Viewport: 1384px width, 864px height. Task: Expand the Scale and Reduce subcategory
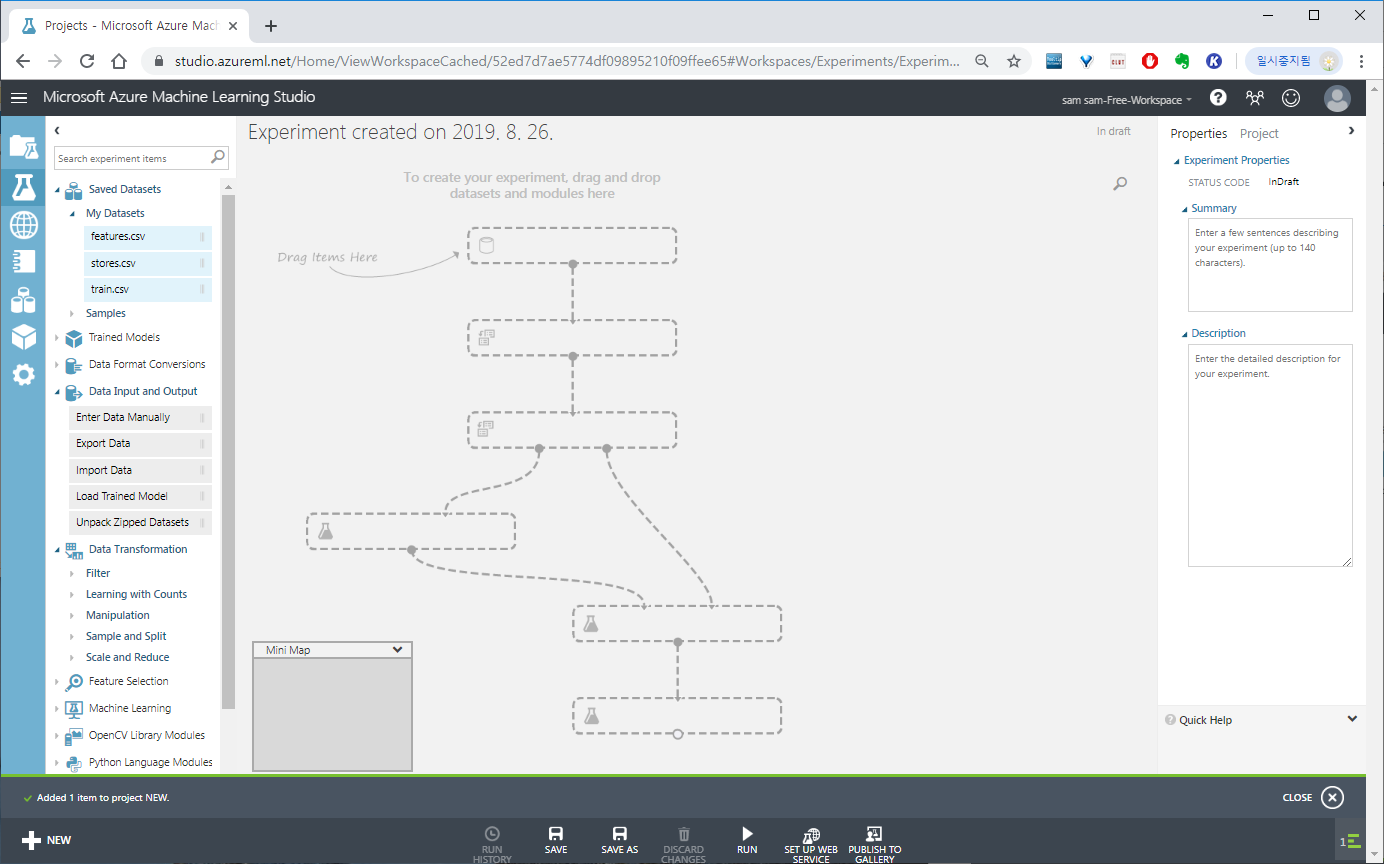pos(72,657)
